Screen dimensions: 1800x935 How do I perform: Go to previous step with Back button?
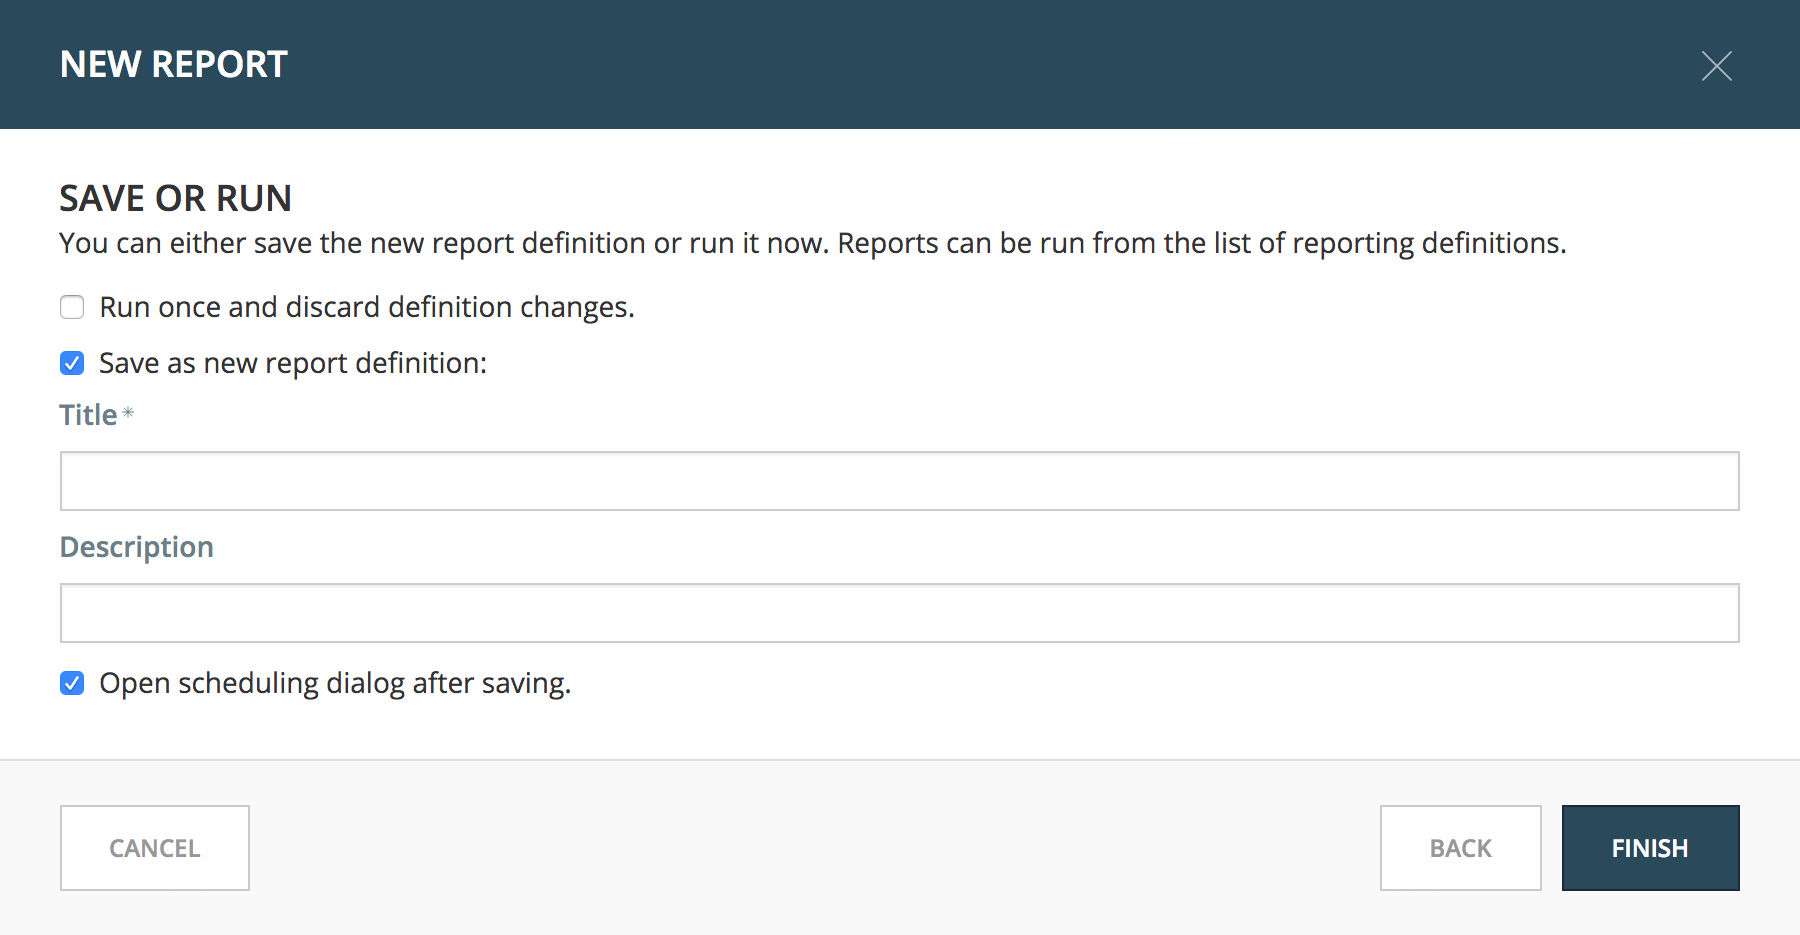(x=1461, y=848)
